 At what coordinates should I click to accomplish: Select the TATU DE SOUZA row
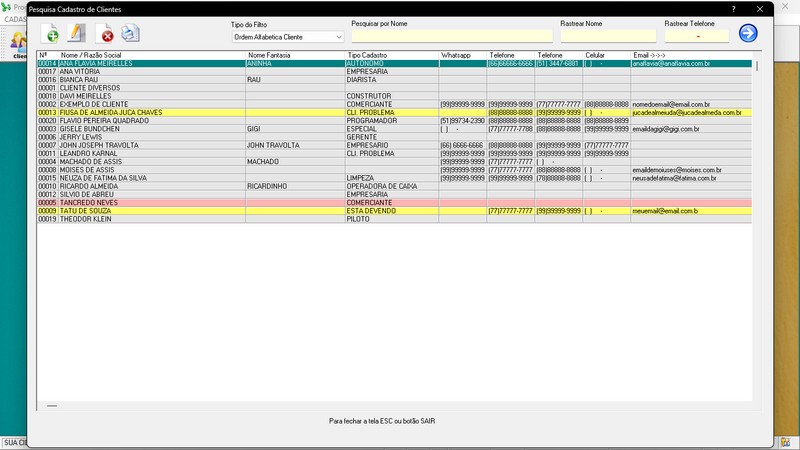[x=394, y=211]
